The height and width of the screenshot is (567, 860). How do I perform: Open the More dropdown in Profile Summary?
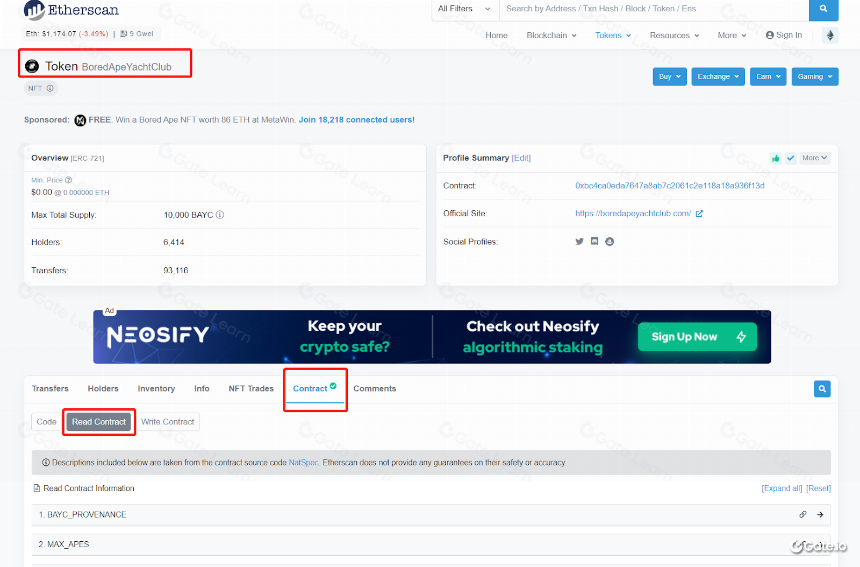[814, 158]
